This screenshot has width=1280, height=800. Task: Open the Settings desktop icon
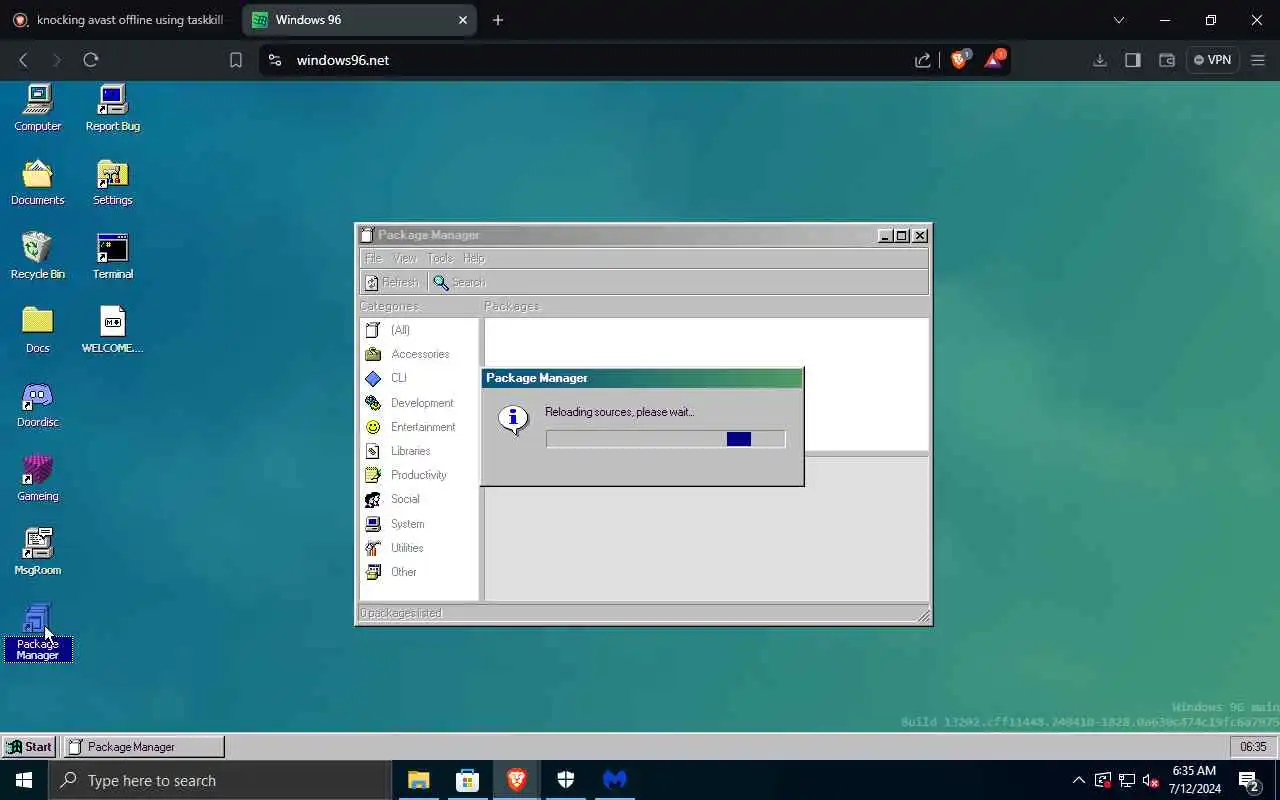(112, 182)
